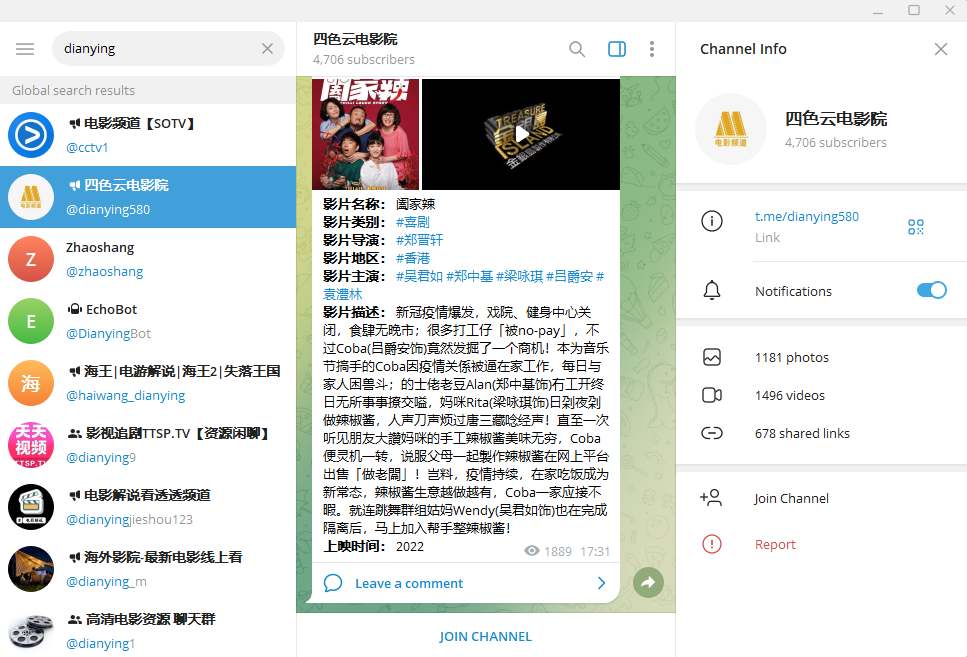Toggle Notifications switch off
967x657 pixels.
coord(931,290)
